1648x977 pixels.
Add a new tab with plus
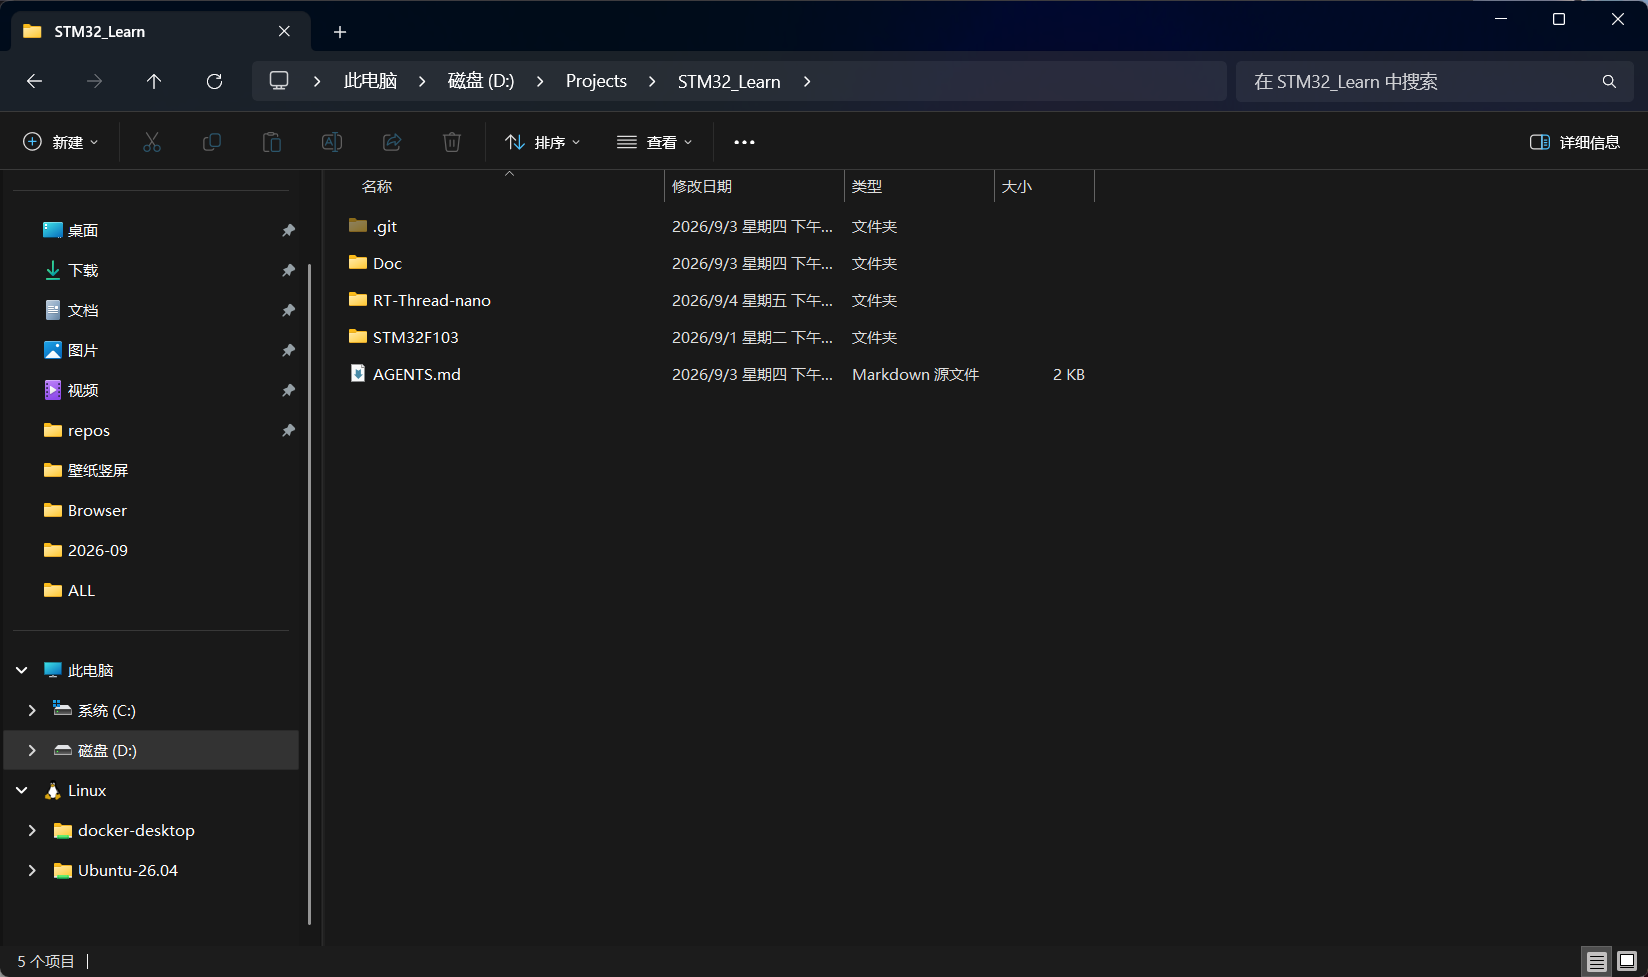[340, 32]
